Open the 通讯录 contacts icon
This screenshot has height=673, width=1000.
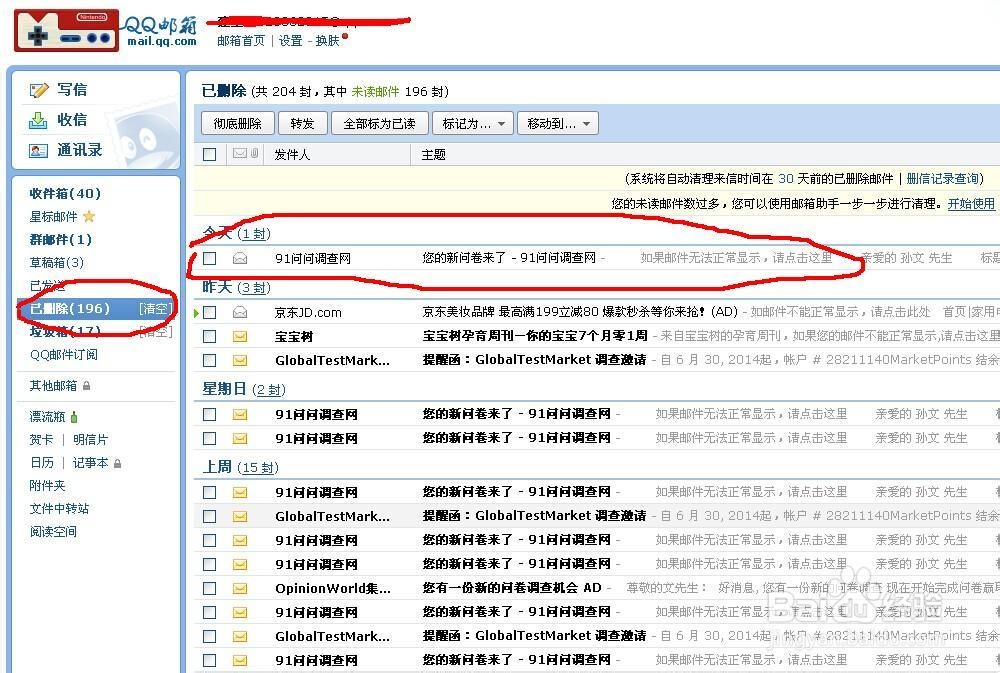point(38,151)
